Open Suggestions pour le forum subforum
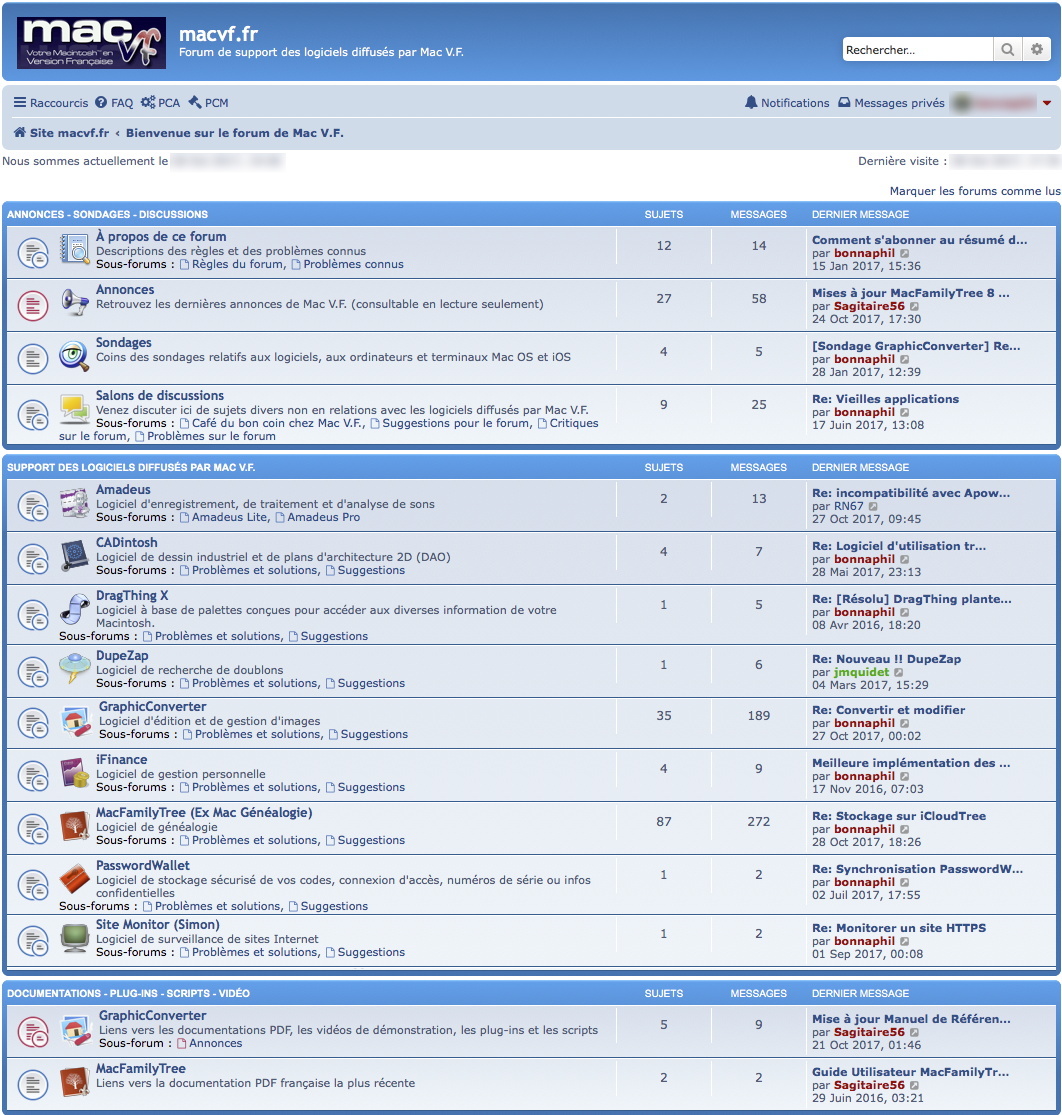The width and height of the screenshot is (1062, 1115). coord(450,422)
